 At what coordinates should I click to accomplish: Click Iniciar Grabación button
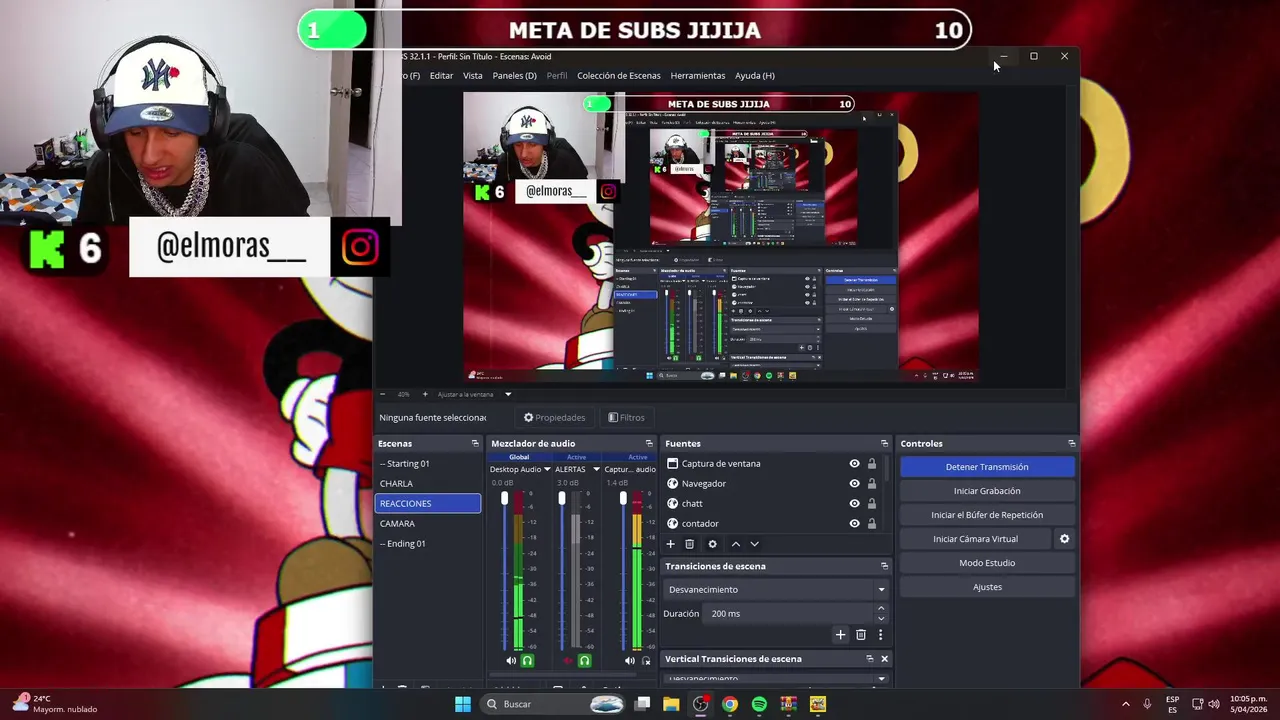(x=987, y=491)
